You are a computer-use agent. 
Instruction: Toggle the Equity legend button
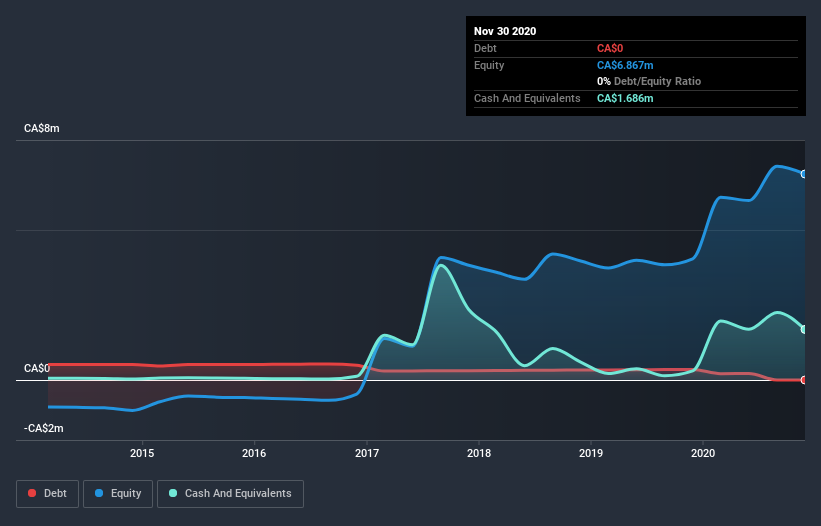[118, 494]
